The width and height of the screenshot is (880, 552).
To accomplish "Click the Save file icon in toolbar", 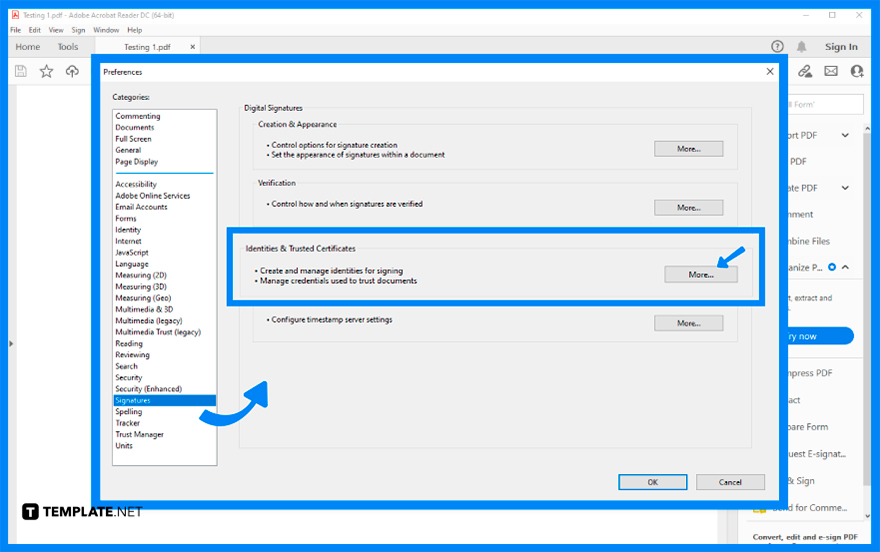I will tap(21, 71).
